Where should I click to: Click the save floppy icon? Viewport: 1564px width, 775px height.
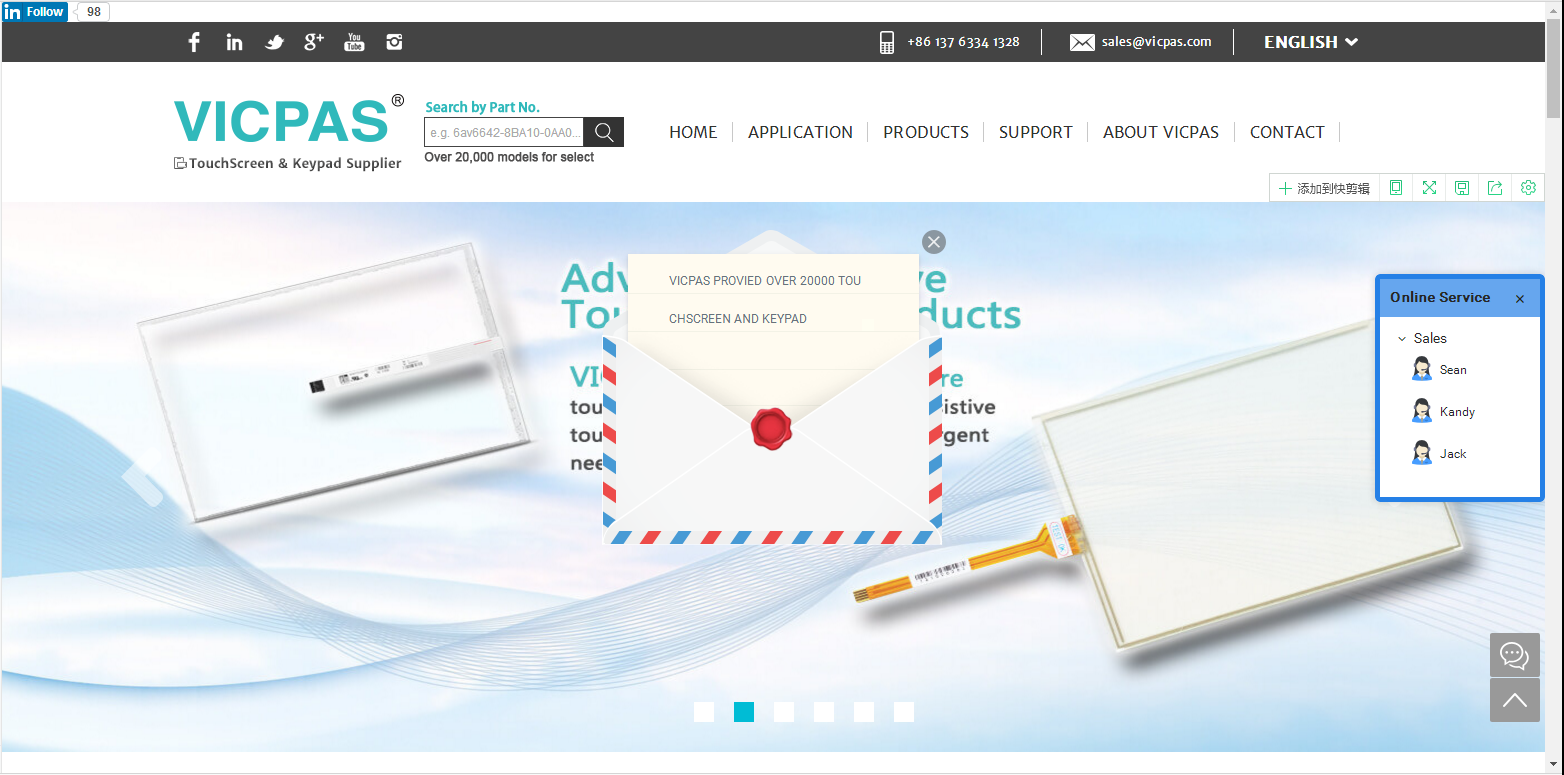pyautogui.click(x=1462, y=188)
